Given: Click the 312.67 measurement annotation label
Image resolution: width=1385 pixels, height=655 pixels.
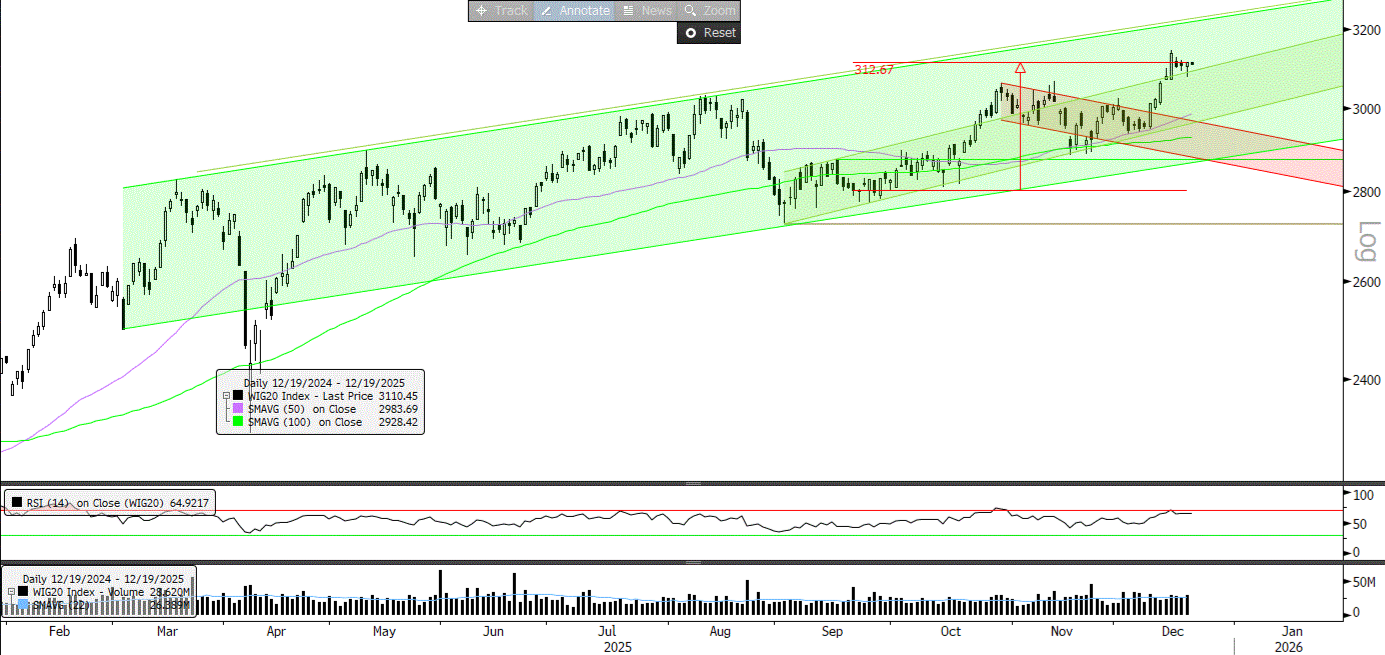Looking at the screenshot, I should [x=873, y=69].
